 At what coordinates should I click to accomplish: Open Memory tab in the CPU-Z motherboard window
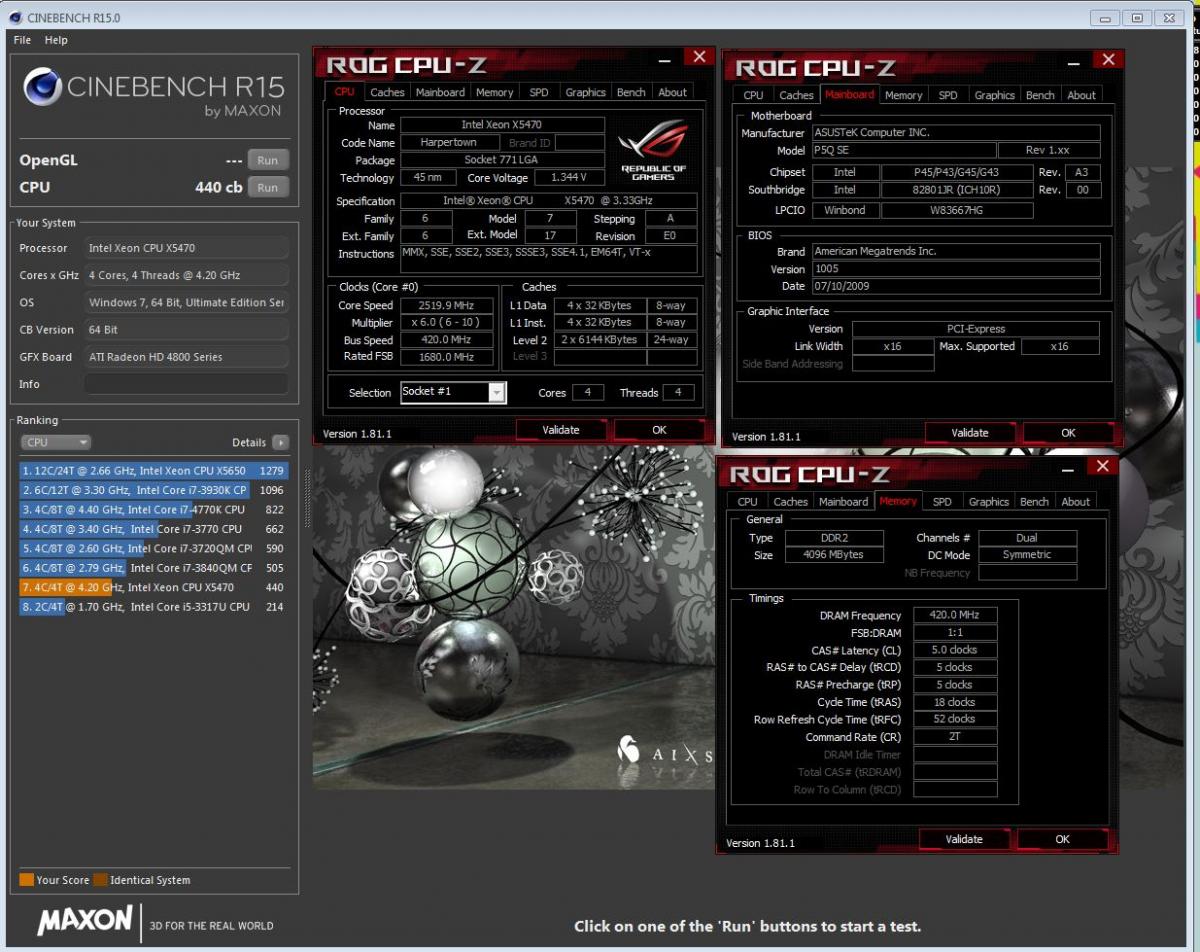pos(903,95)
